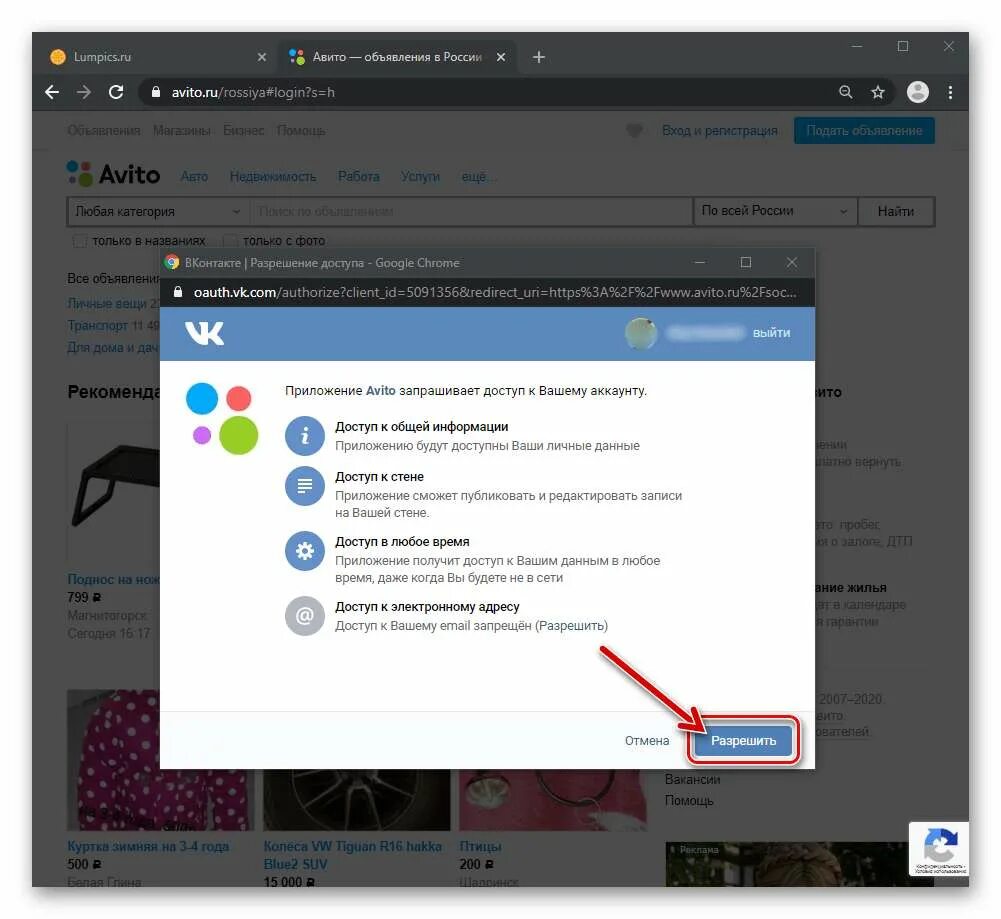Click the Подать объявление button

coord(864,130)
